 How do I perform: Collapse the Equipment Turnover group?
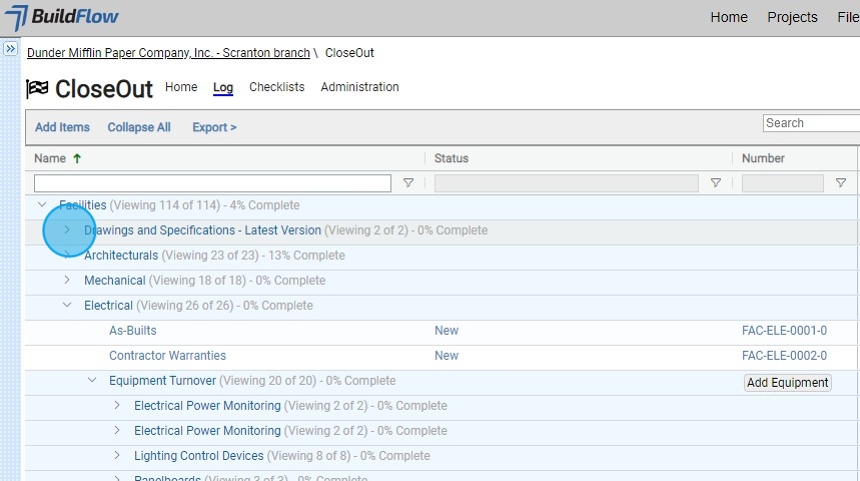92,380
